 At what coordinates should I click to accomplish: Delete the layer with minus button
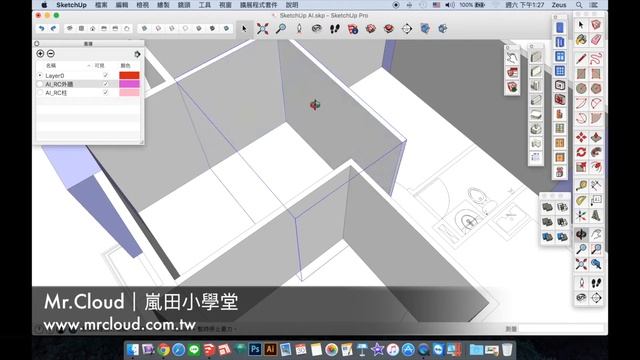51,53
